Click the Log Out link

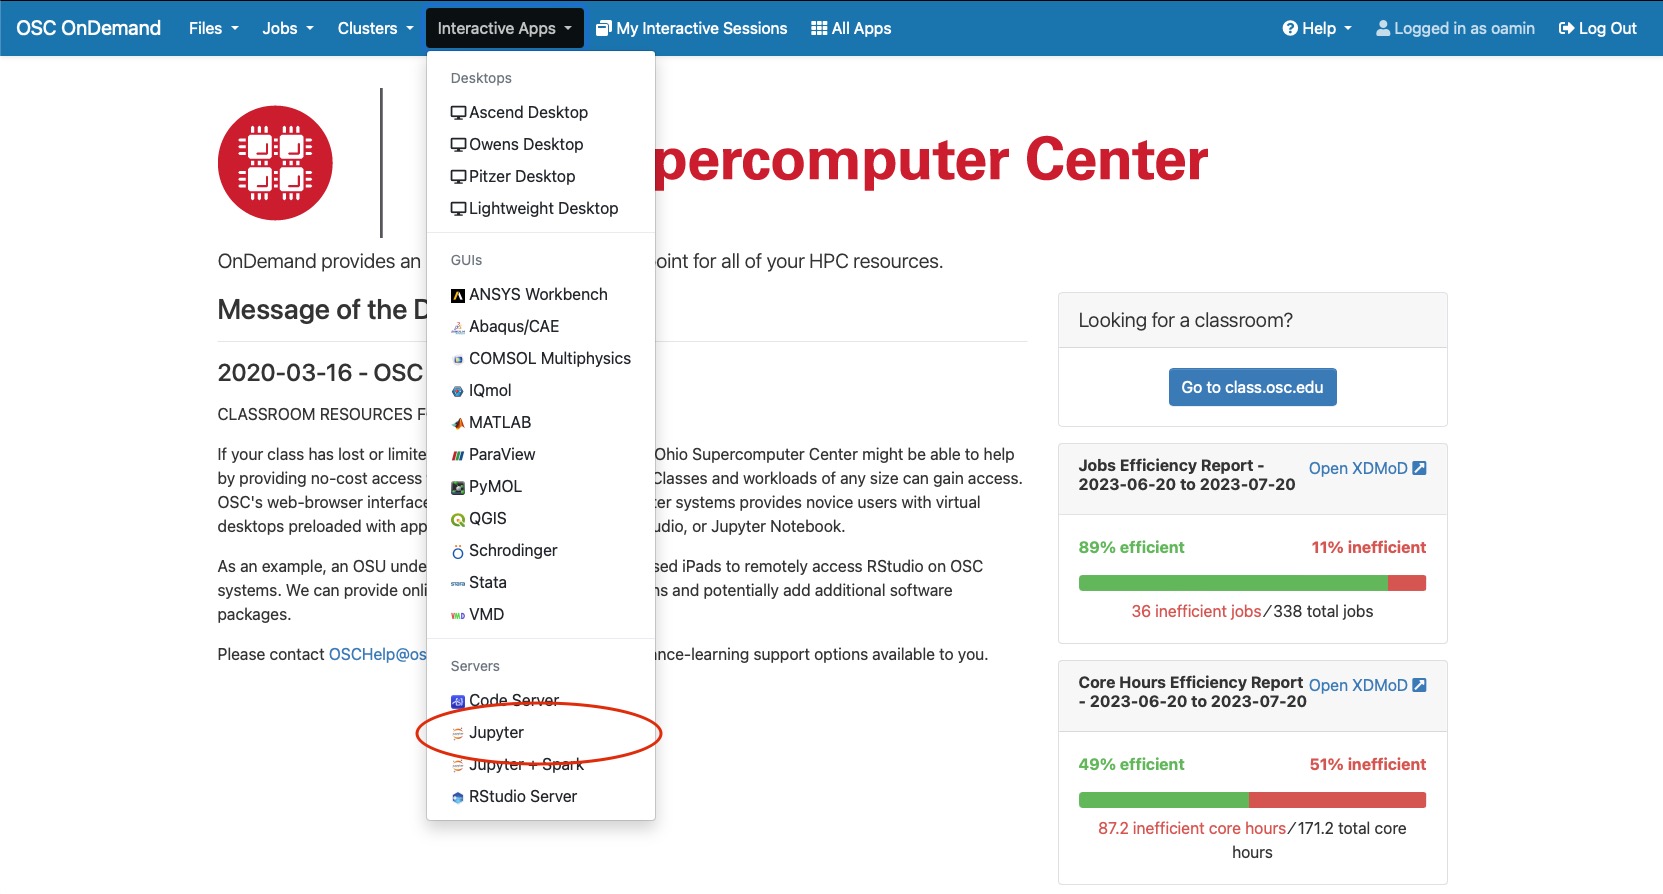coord(1597,28)
